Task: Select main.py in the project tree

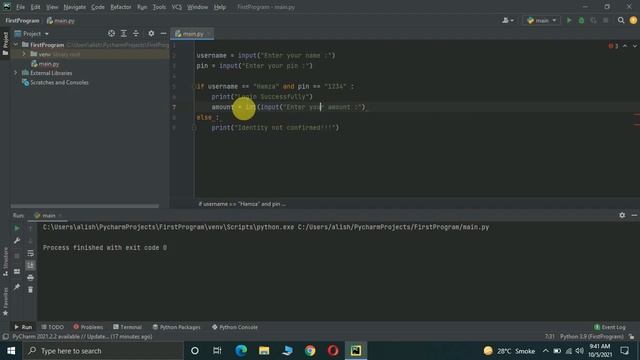Action: click(45, 64)
